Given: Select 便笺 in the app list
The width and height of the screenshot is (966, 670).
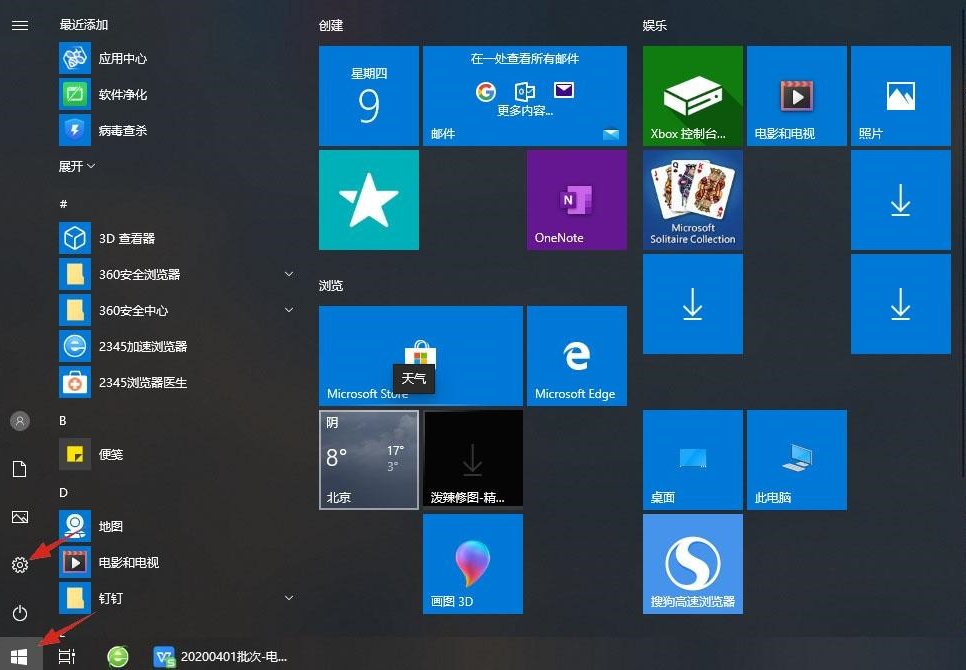Looking at the screenshot, I should coord(110,454).
